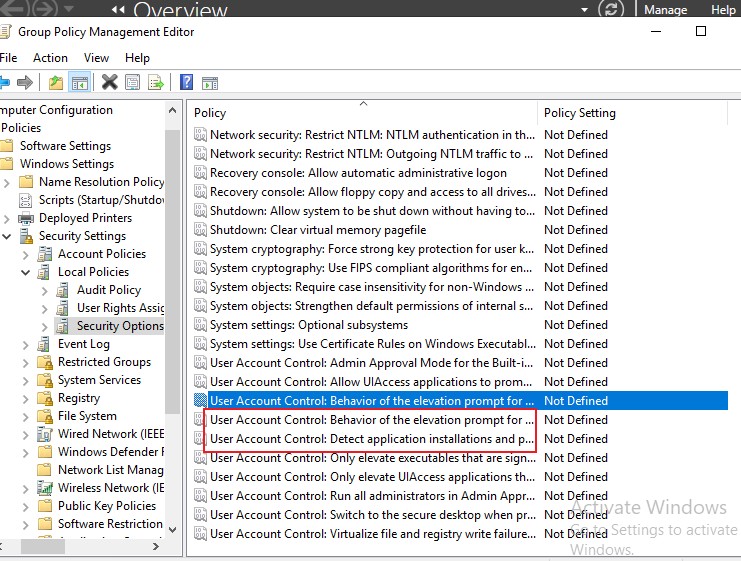Screen dimensions: 741x561
Task: Click icon of System settings: Optional subsystems
Action: [x=200, y=325]
